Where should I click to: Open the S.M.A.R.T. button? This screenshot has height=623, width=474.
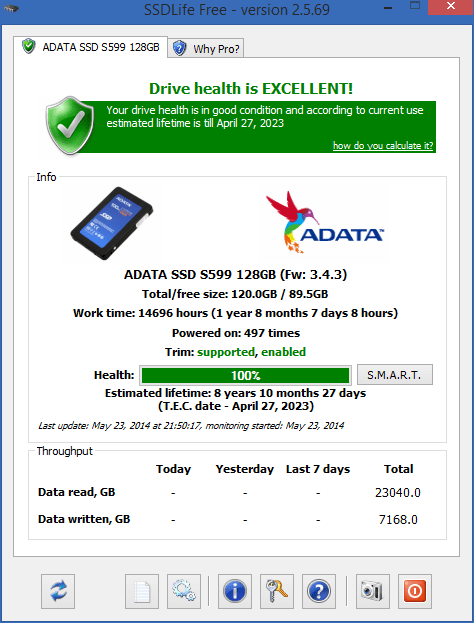[395, 375]
